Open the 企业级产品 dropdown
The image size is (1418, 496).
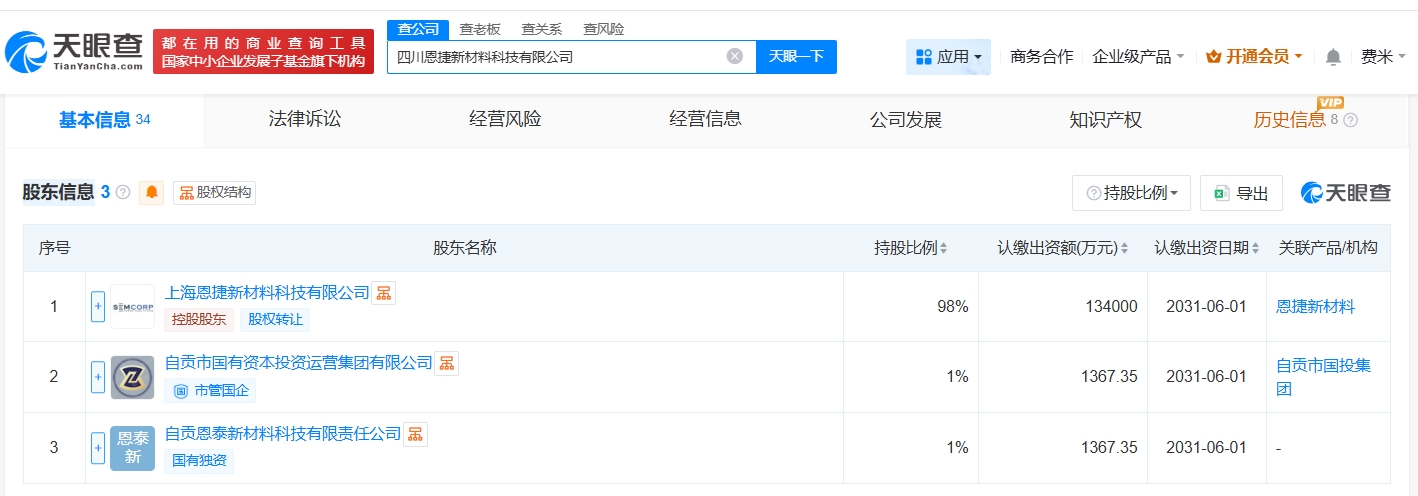pyautogui.click(x=1138, y=57)
